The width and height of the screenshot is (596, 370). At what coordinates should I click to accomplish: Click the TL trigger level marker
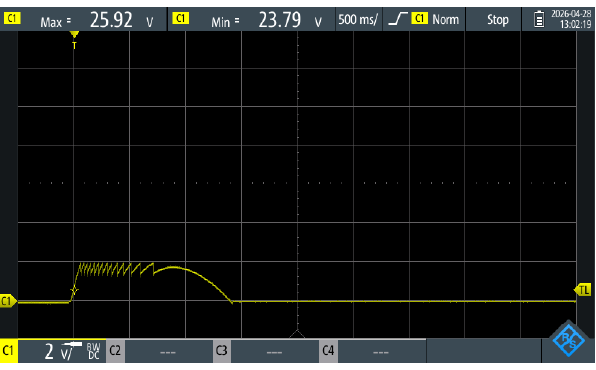(583, 291)
